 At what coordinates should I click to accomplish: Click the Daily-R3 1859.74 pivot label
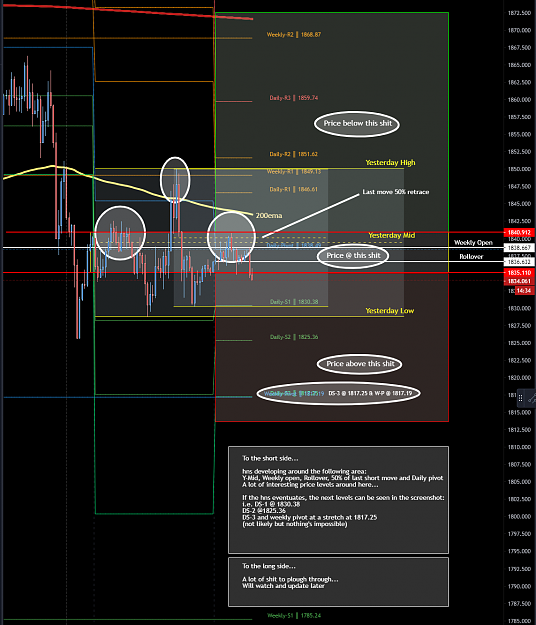pyautogui.click(x=294, y=98)
